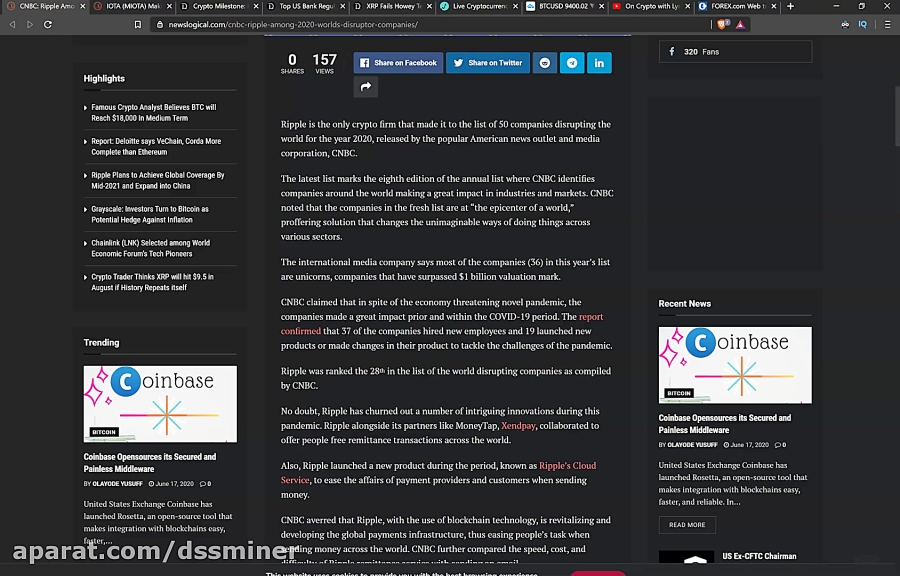
Task: Share article on LinkedIn
Action: click(599, 62)
